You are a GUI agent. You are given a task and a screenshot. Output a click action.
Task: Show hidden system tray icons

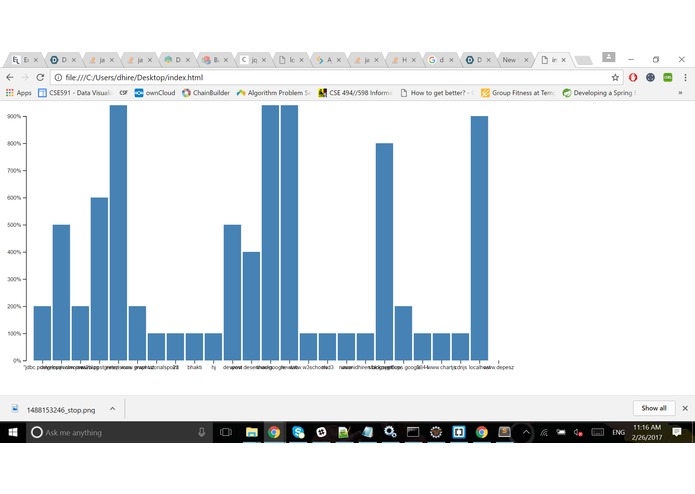526,432
